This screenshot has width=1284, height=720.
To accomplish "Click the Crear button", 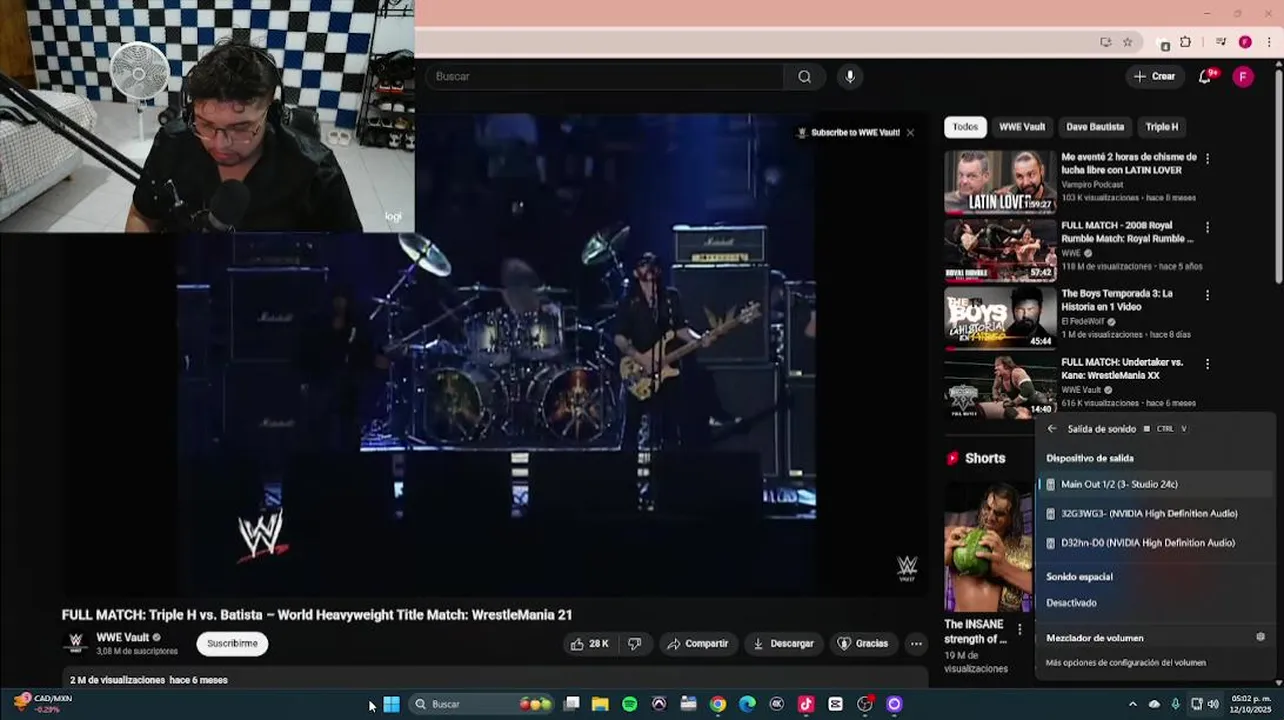I will pyautogui.click(x=1155, y=77).
